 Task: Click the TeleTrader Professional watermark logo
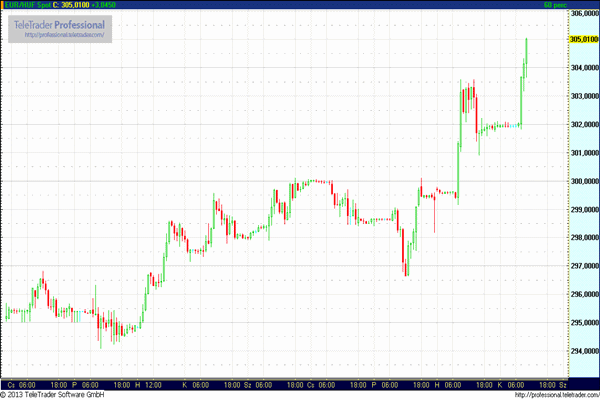(57, 24)
